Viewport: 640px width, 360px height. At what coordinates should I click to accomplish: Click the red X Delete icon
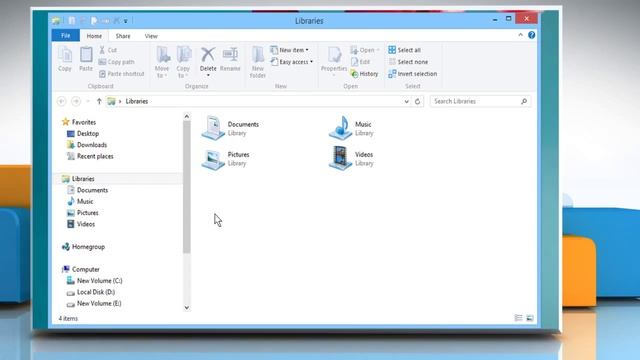208,54
